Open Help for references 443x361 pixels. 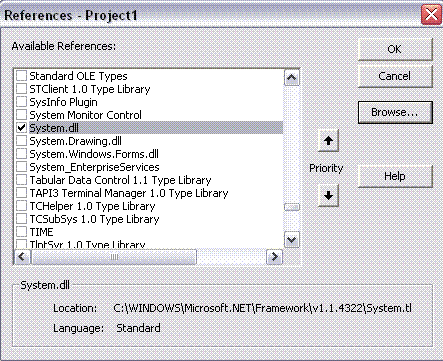[395, 176]
